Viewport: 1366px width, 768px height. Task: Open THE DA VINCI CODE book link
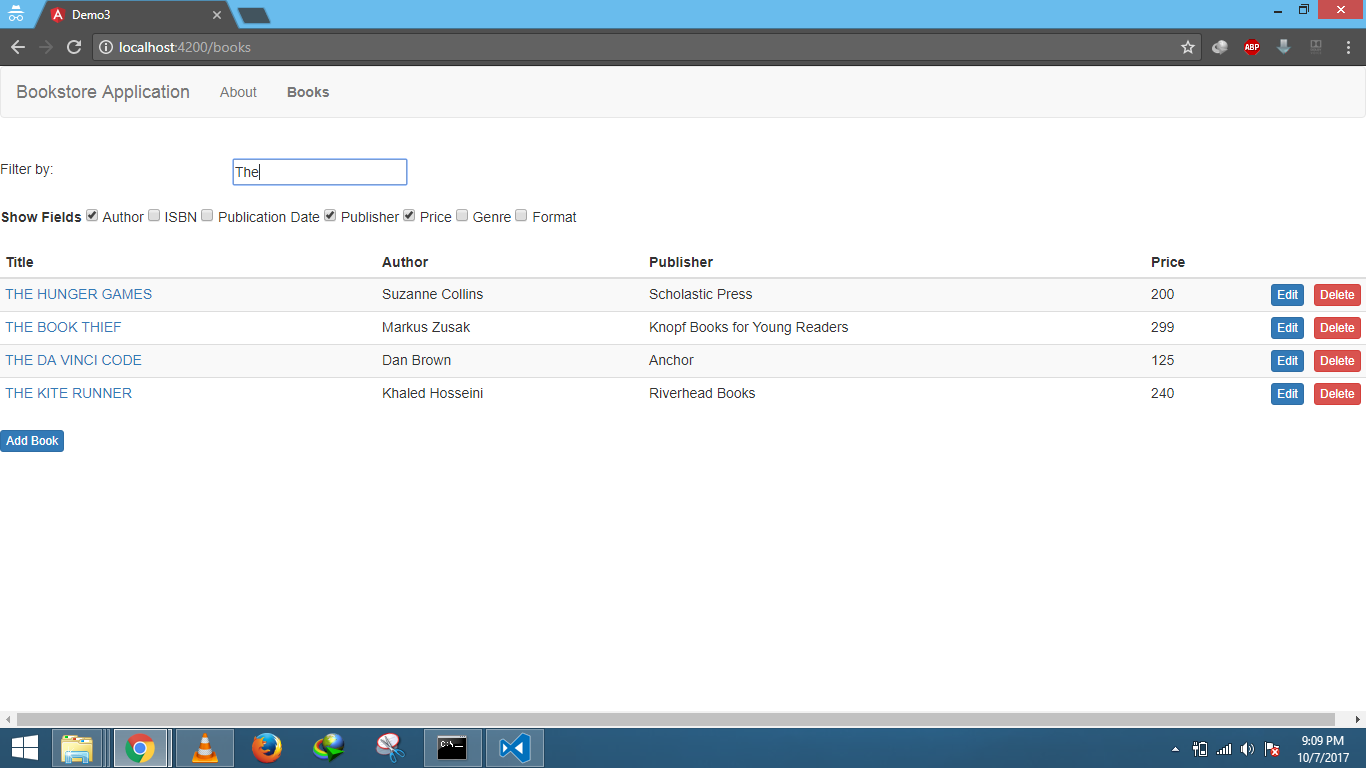click(74, 360)
